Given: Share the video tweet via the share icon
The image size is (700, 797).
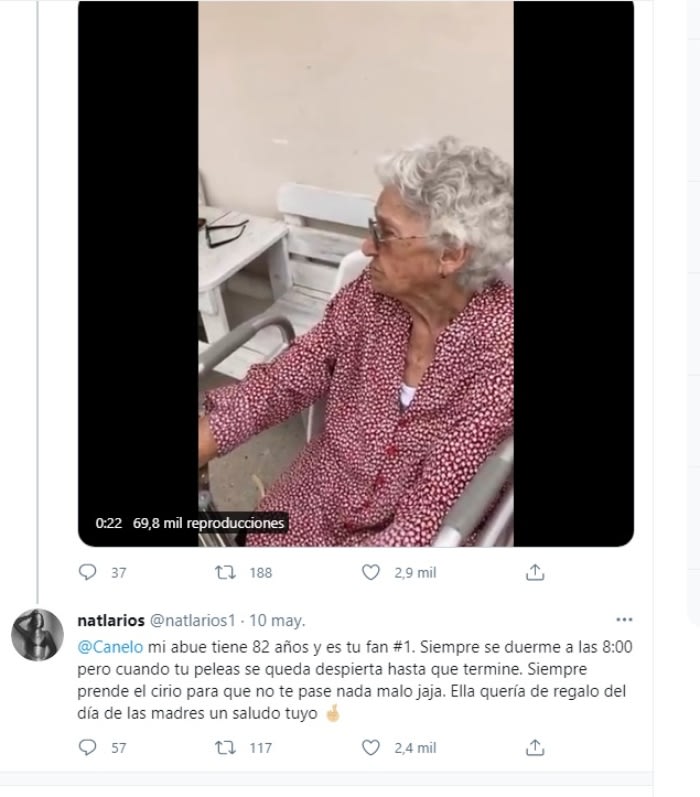Looking at the screenshot, I should point(535,572).
